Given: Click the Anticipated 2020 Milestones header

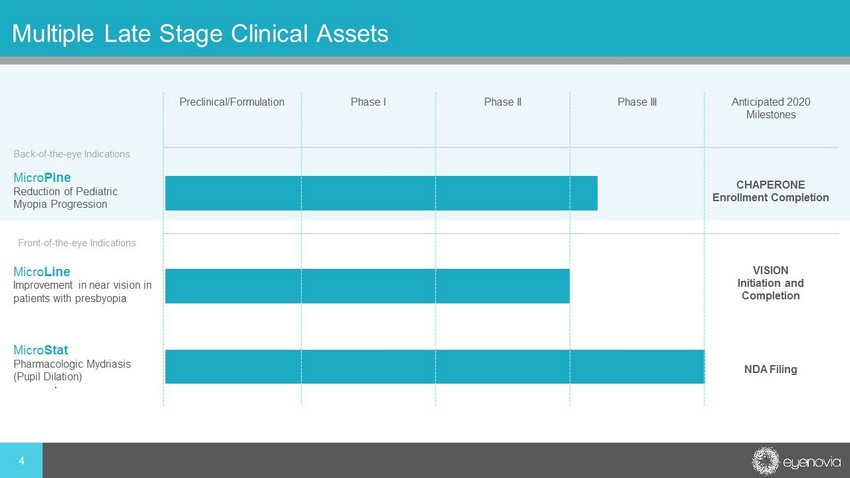Looking at the screenshot, I should click(x=770, y=108).
